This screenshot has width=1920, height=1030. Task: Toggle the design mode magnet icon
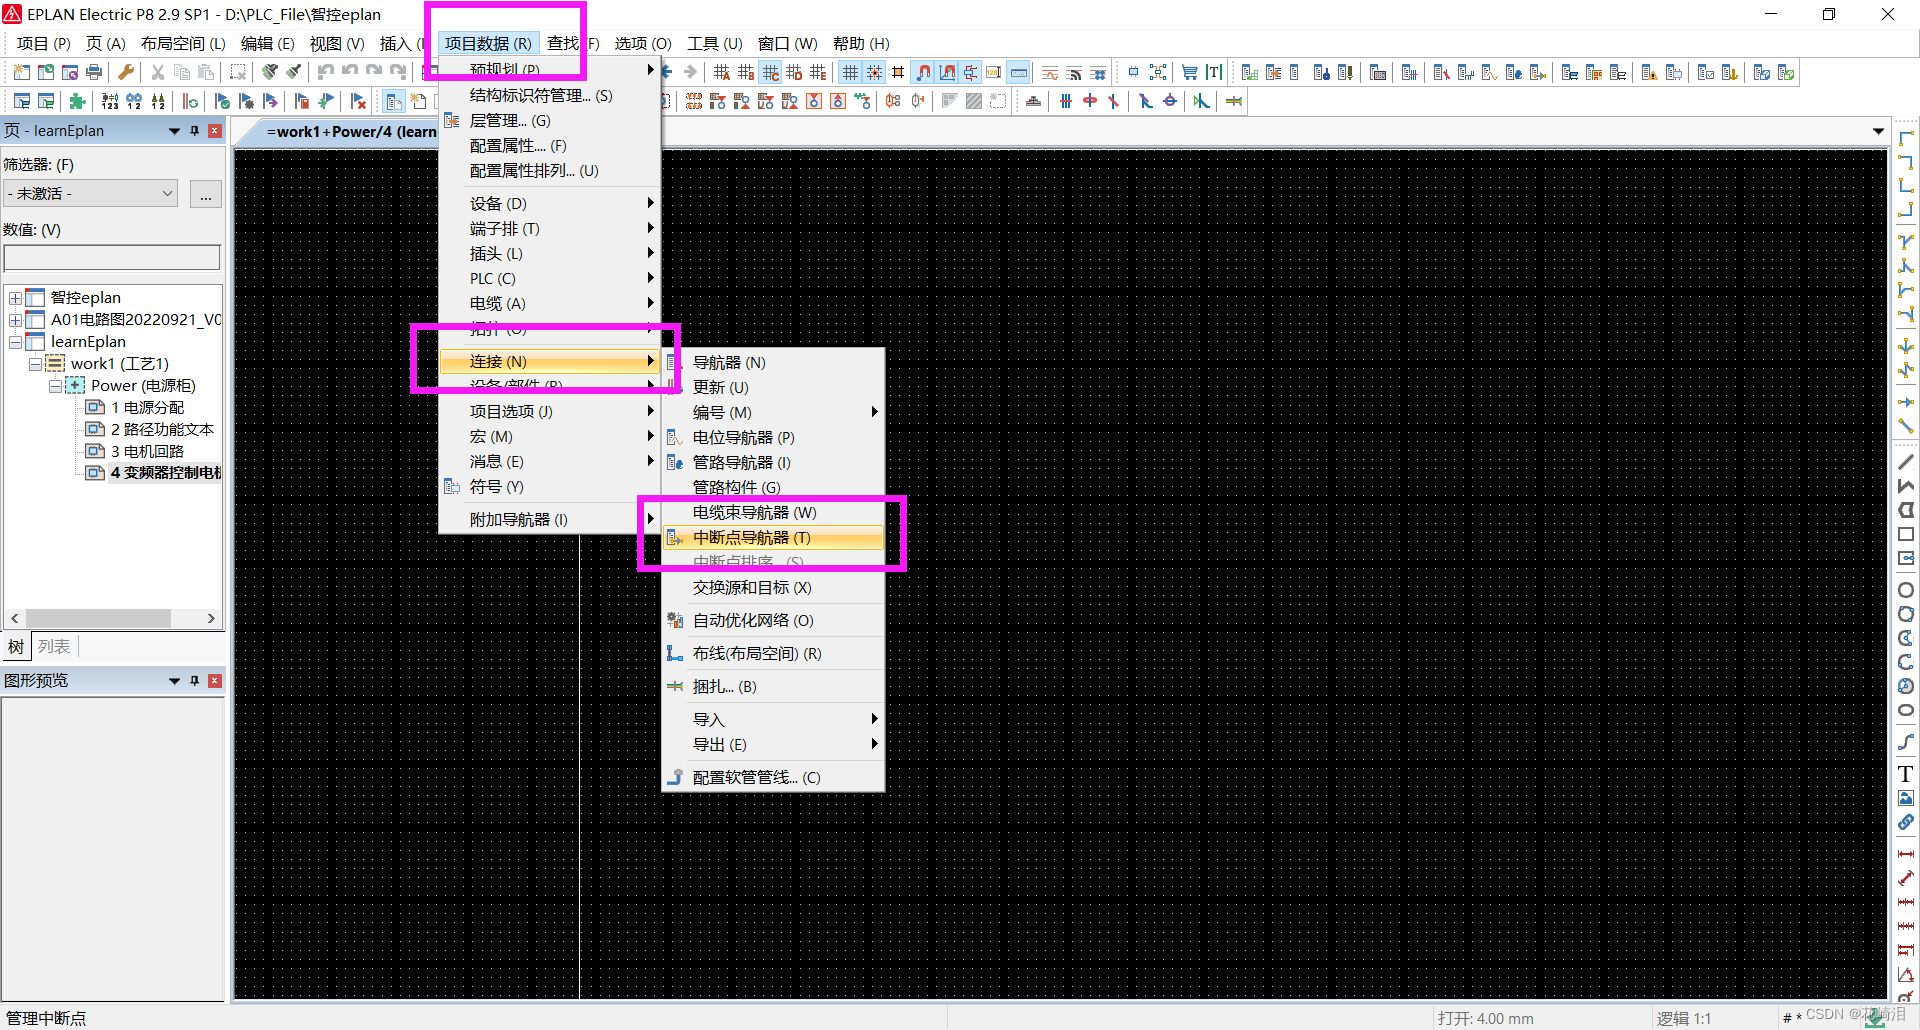[947, 72]
